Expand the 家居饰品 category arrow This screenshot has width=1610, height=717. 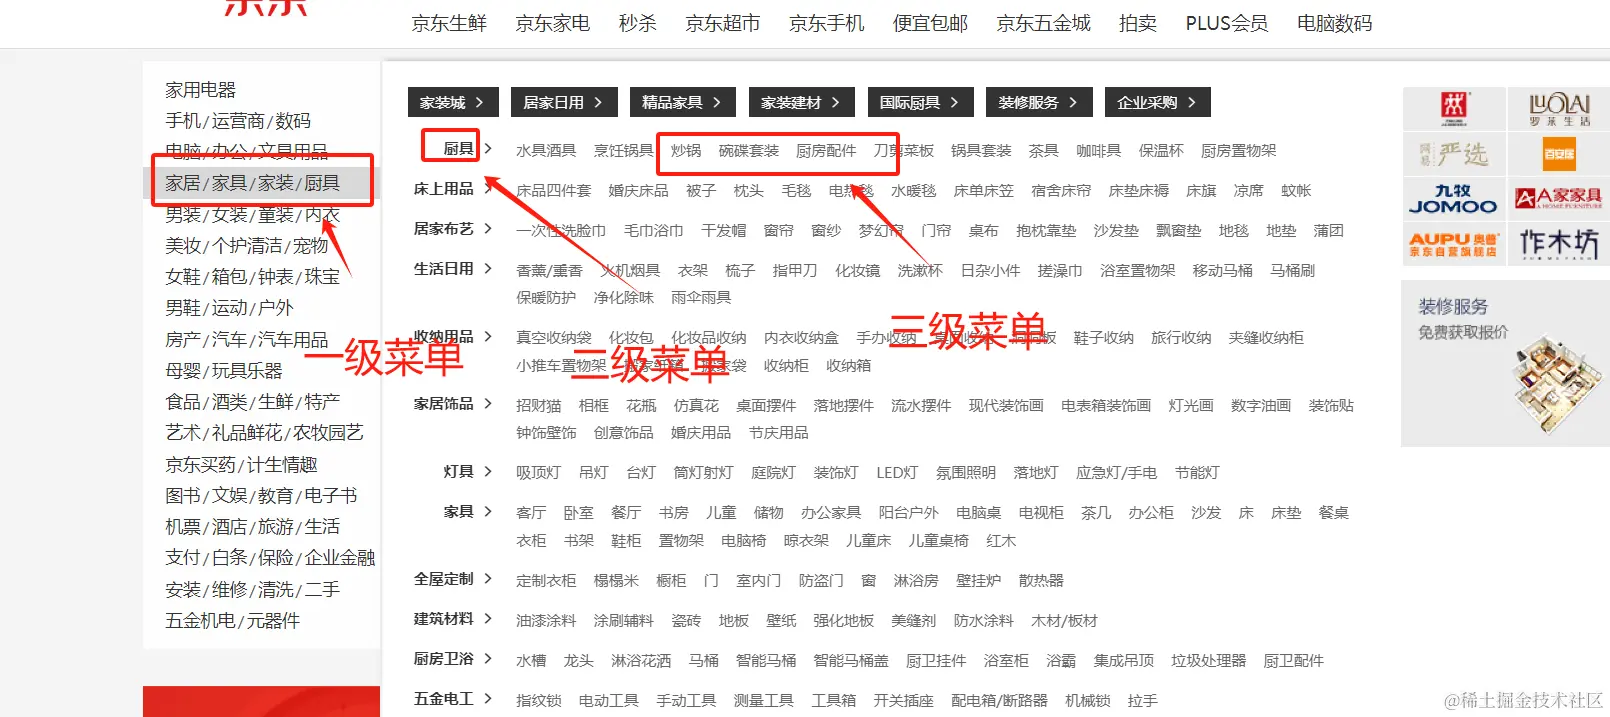(488, 404)
